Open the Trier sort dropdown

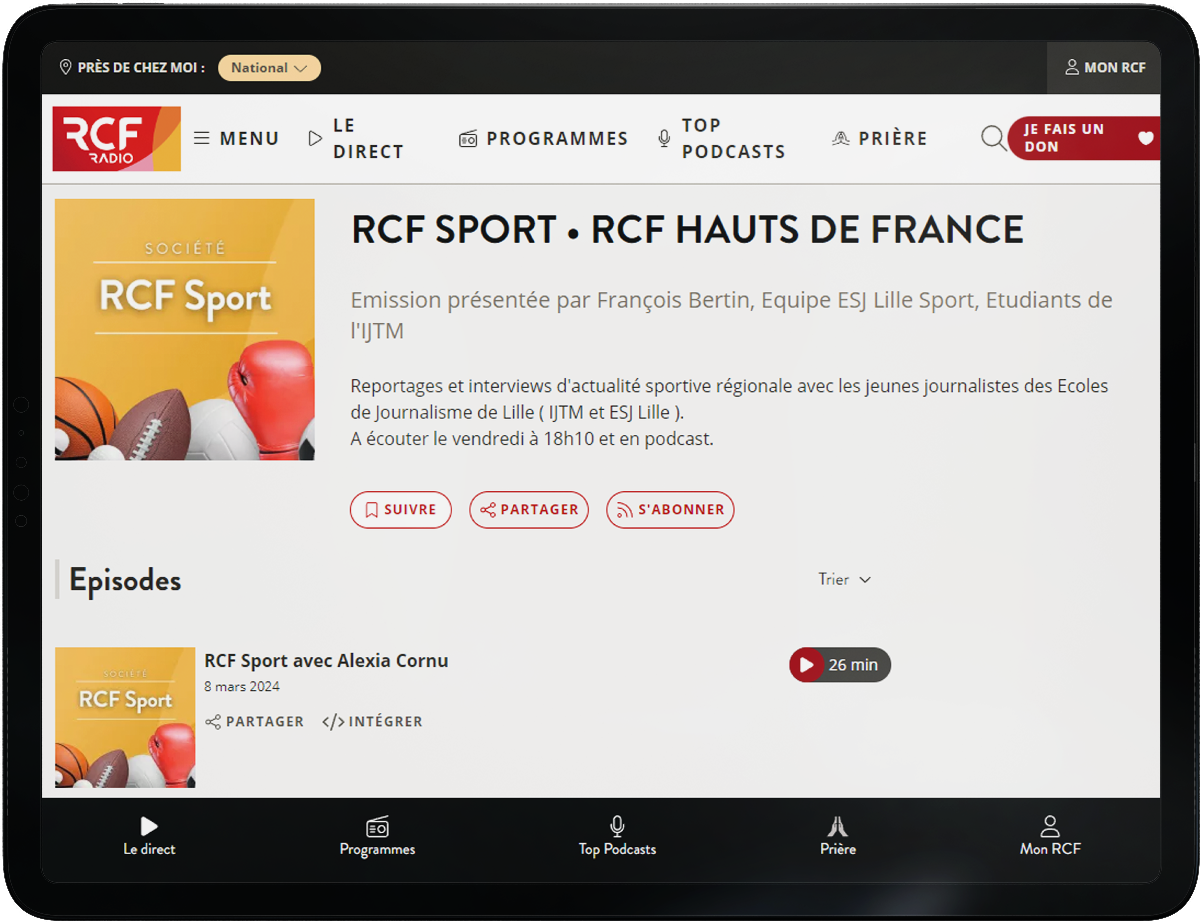point(845,580)
